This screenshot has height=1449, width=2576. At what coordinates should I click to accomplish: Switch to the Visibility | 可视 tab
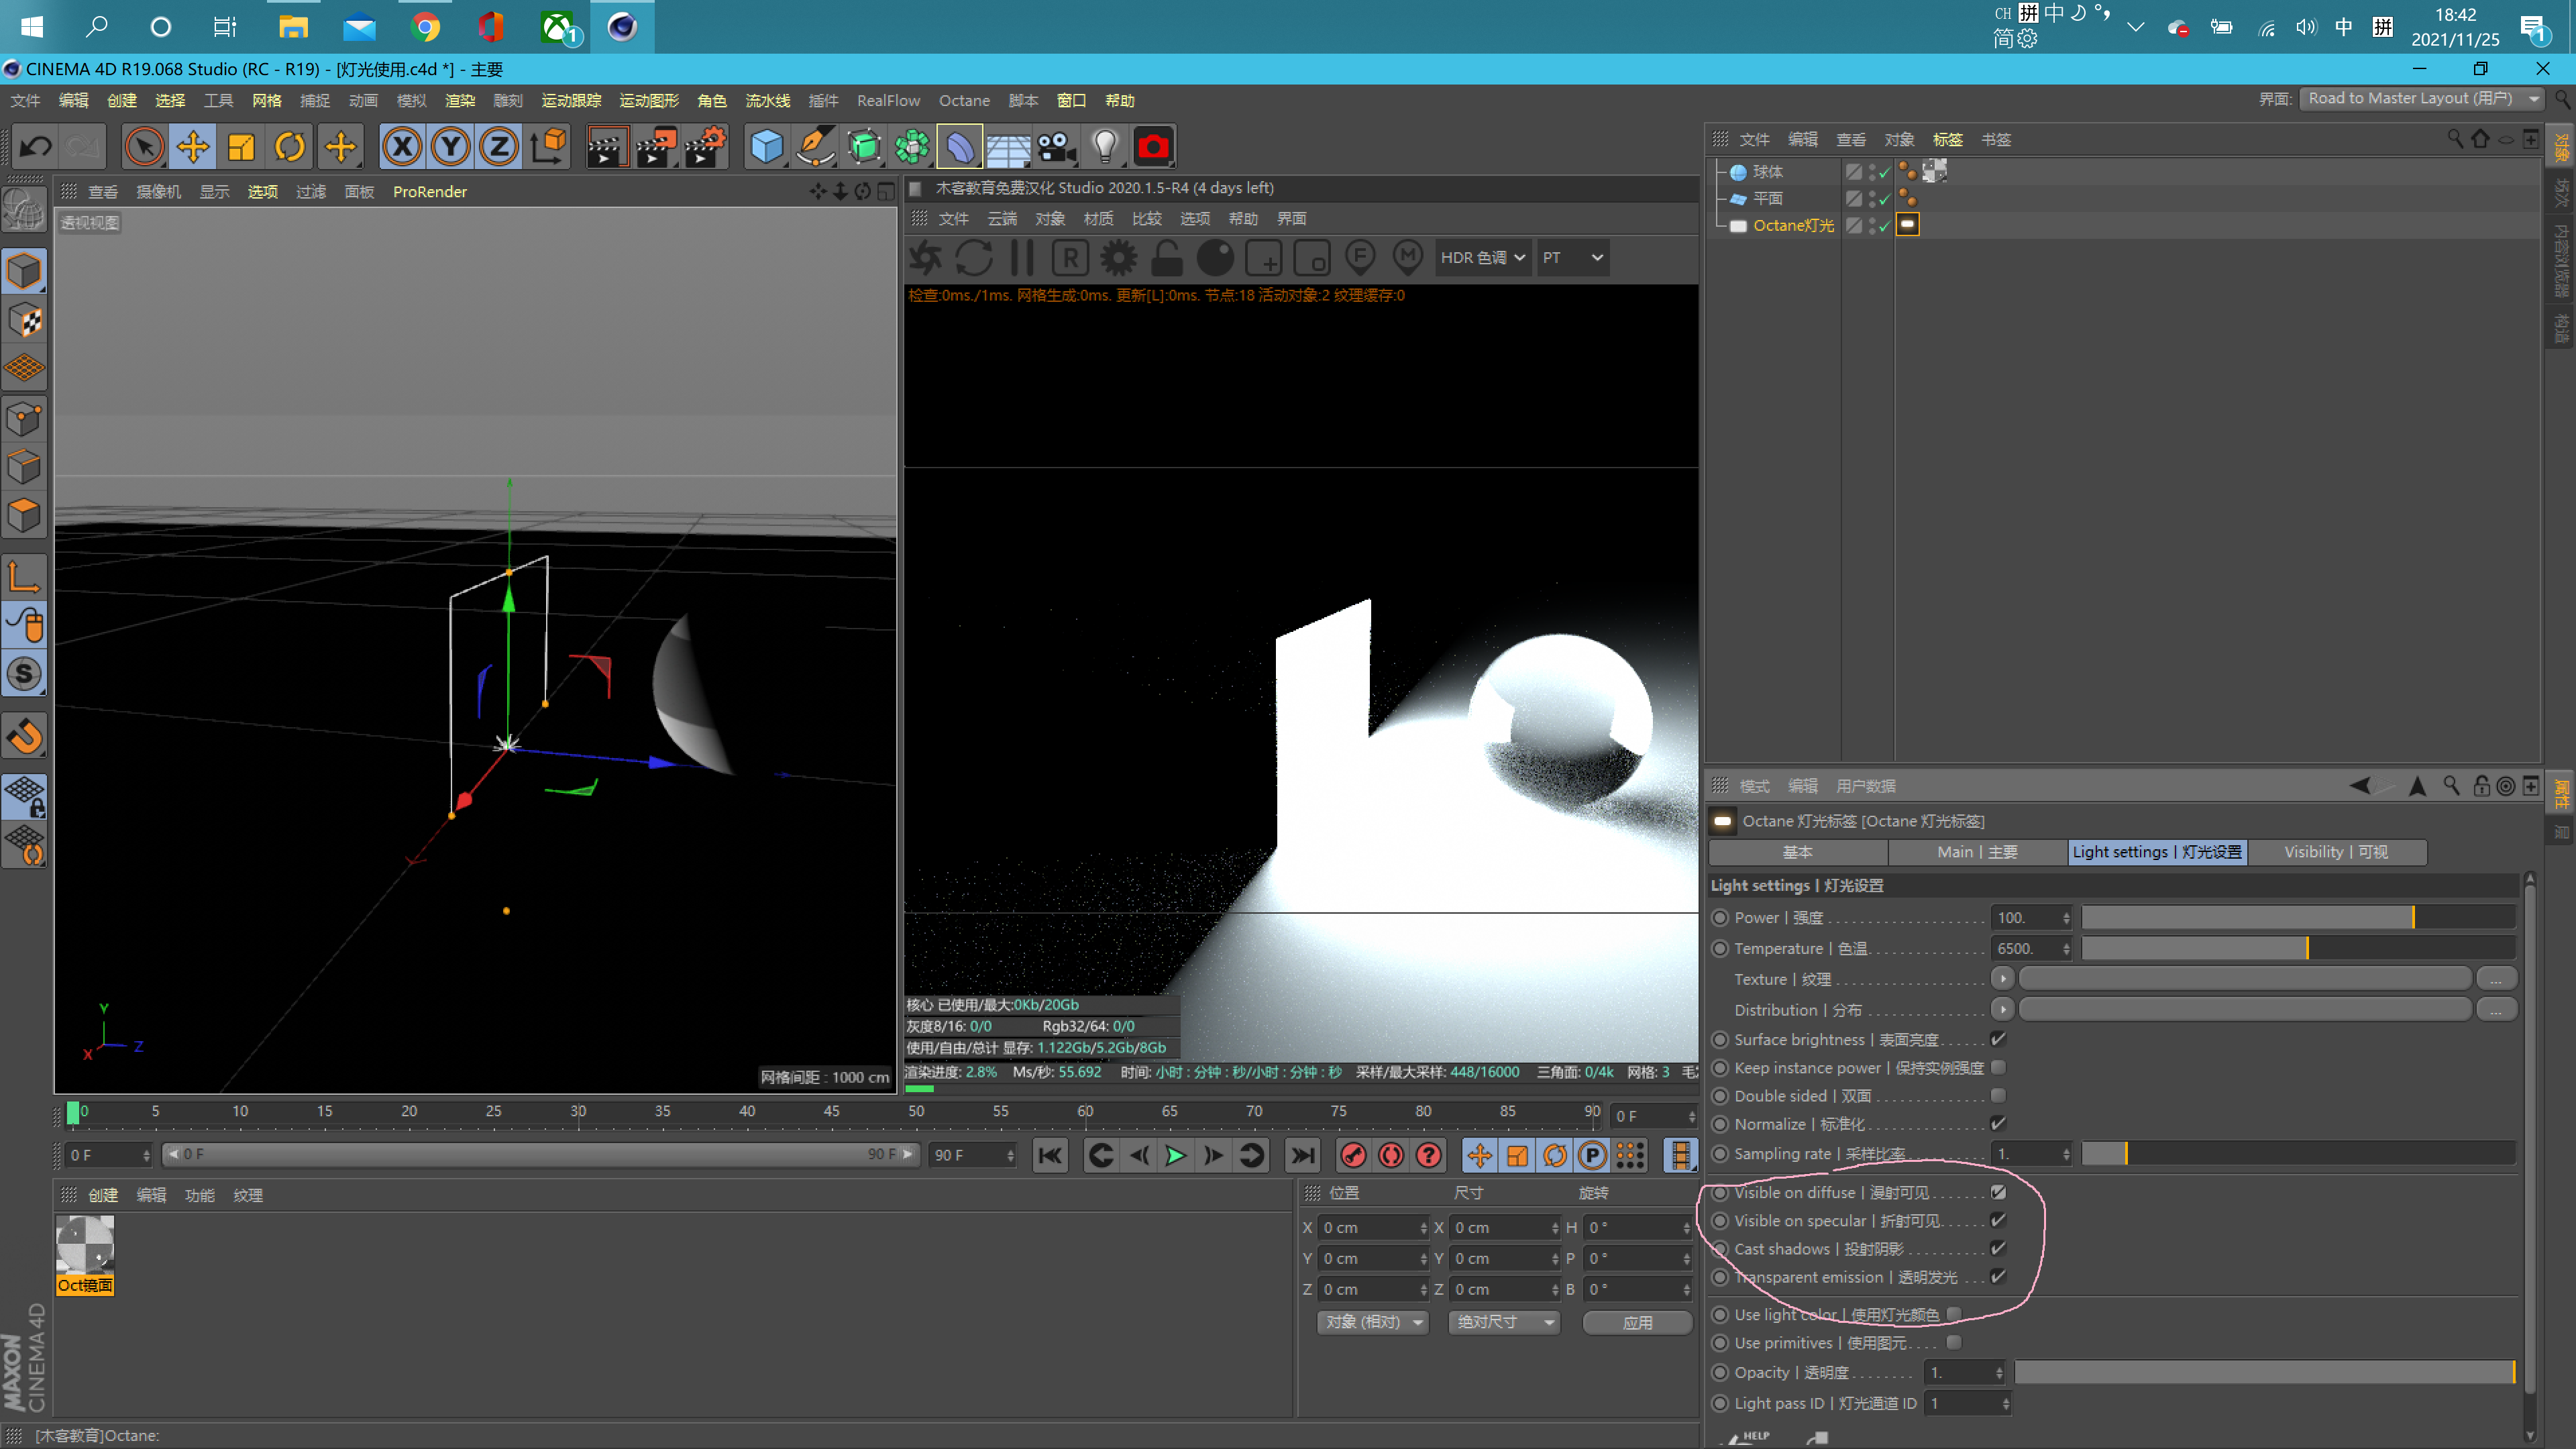coord(2338,852)
